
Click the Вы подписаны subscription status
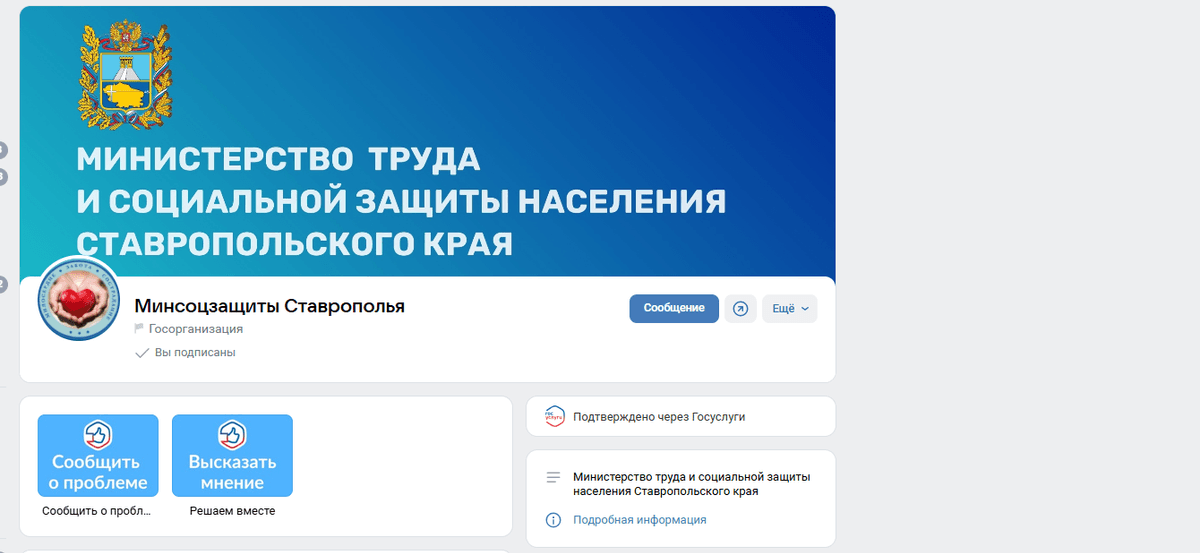[195, 353]
